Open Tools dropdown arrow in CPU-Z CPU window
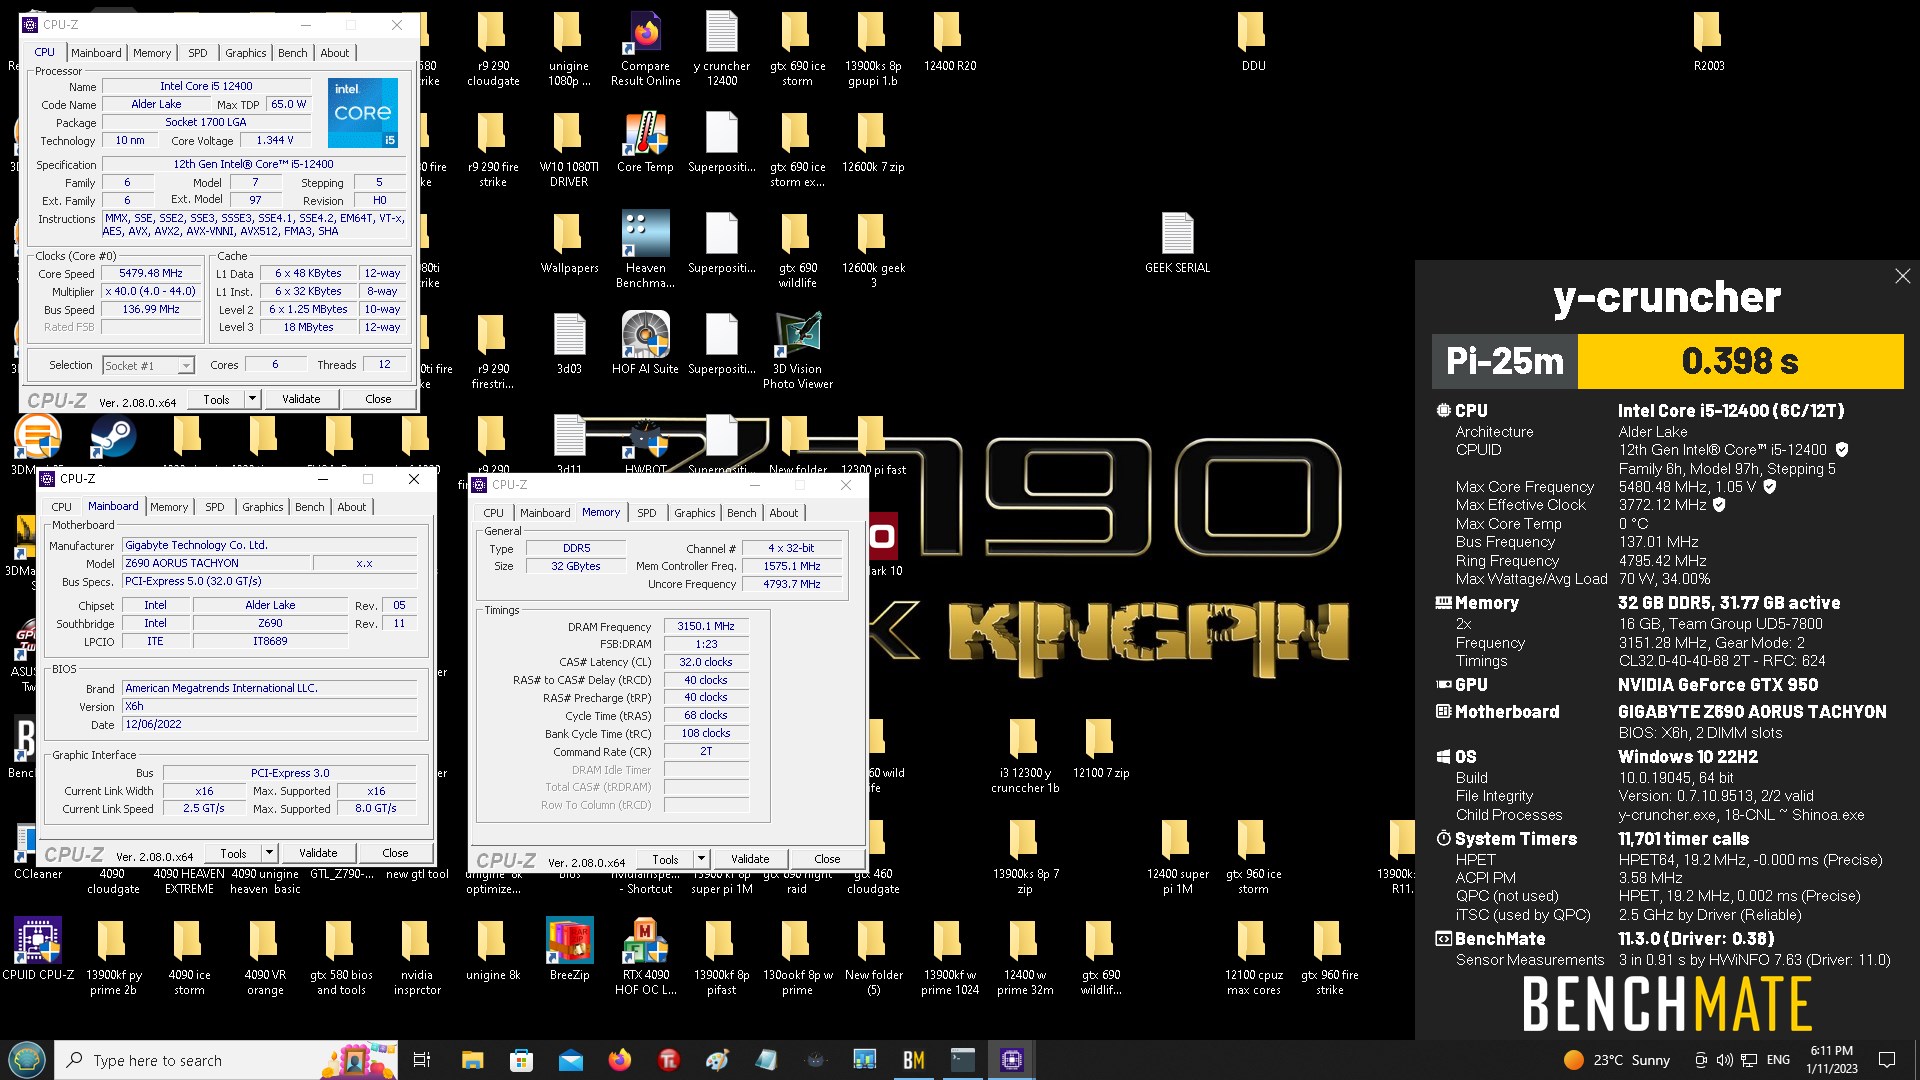The width and height of the screenshot is (1920, 1080). [x=252, y=399]
